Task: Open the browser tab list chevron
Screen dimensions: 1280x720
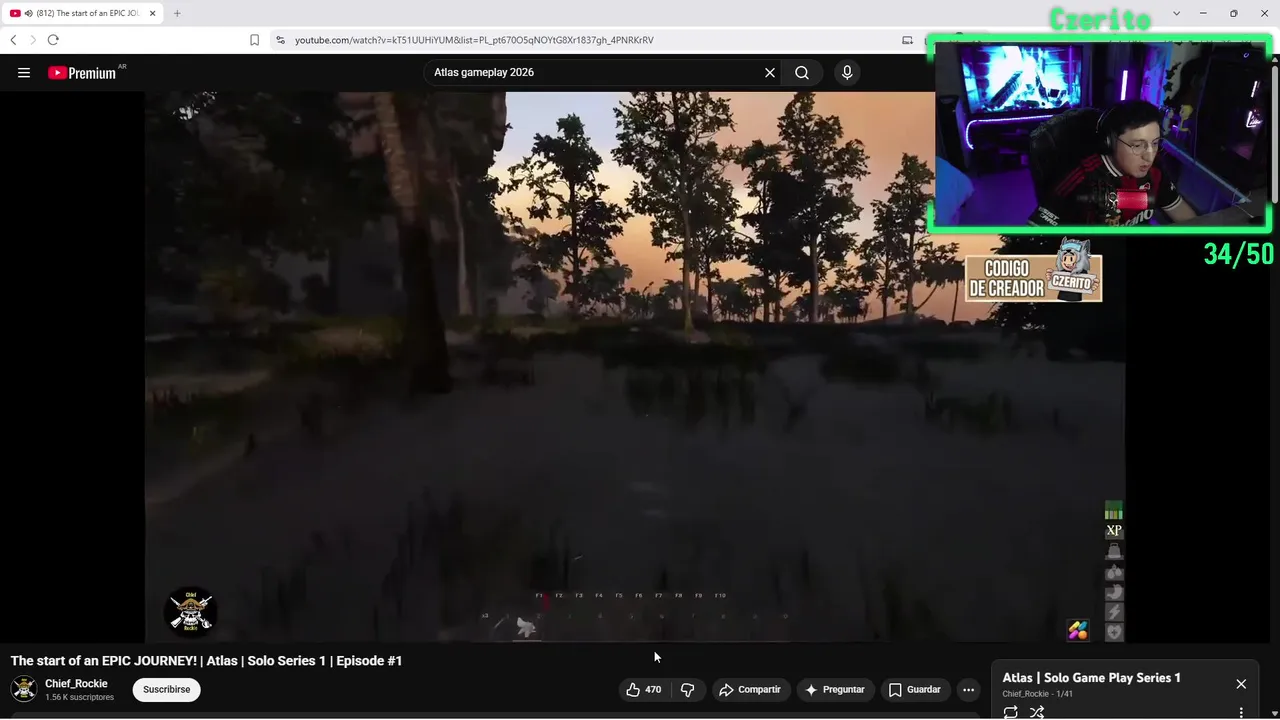Action: pos(1176,13)
